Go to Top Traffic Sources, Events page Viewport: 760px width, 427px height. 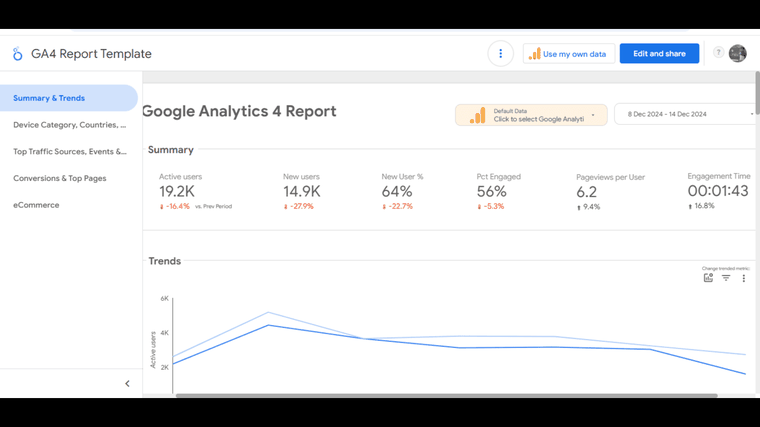coord(69,152)
